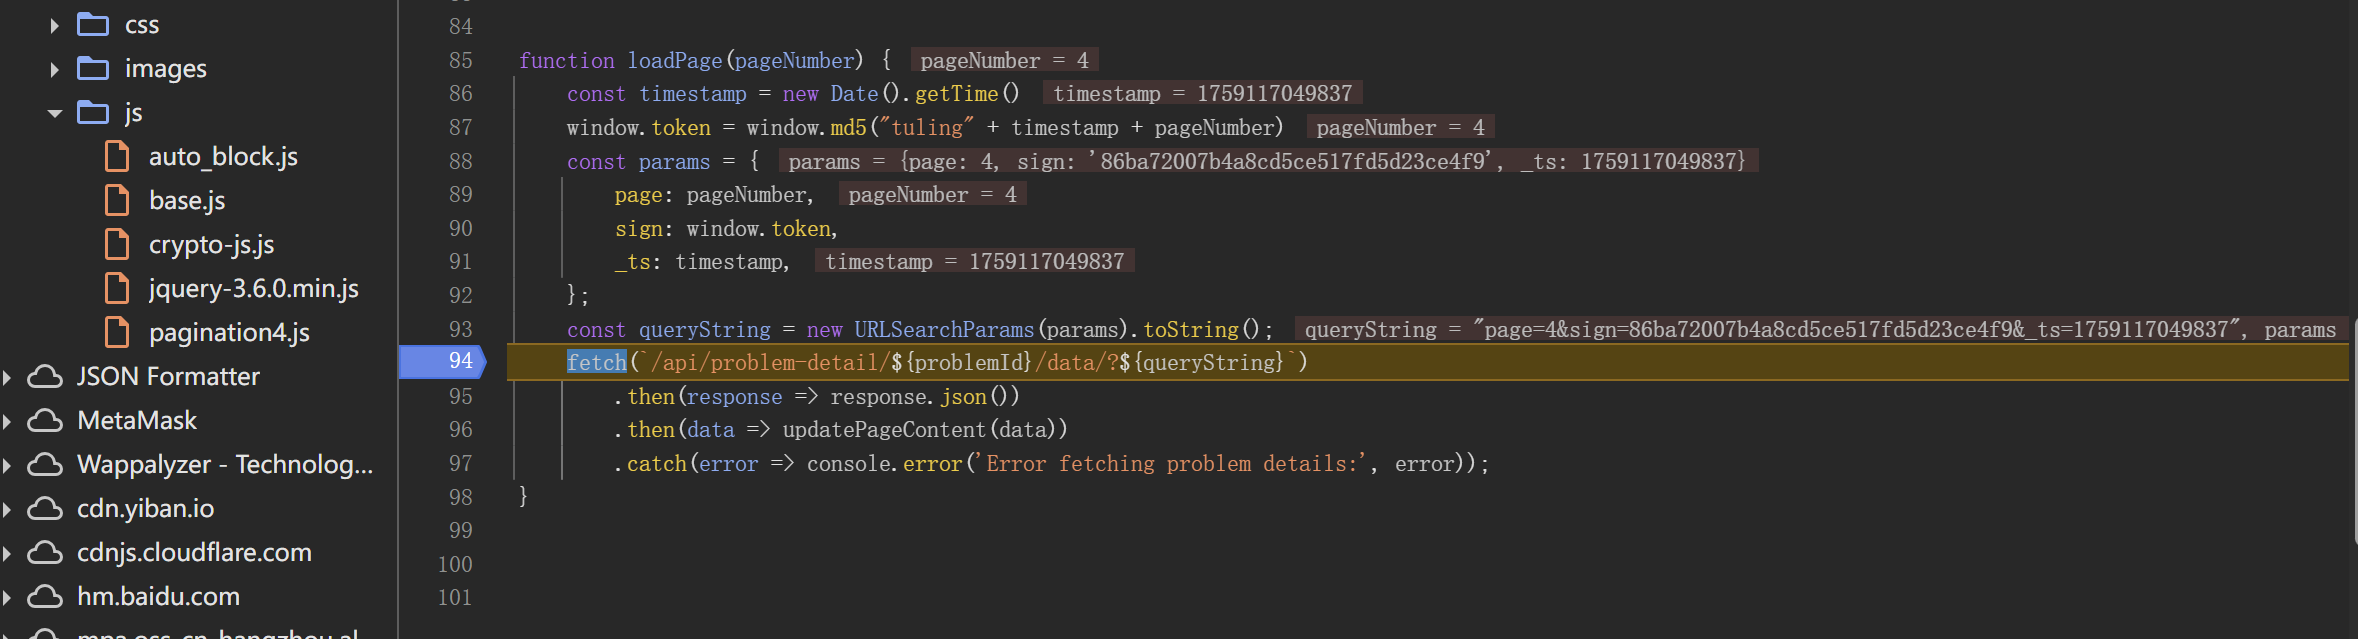Click the jquery-3.6.0.min.js file icon

(117, 288)
